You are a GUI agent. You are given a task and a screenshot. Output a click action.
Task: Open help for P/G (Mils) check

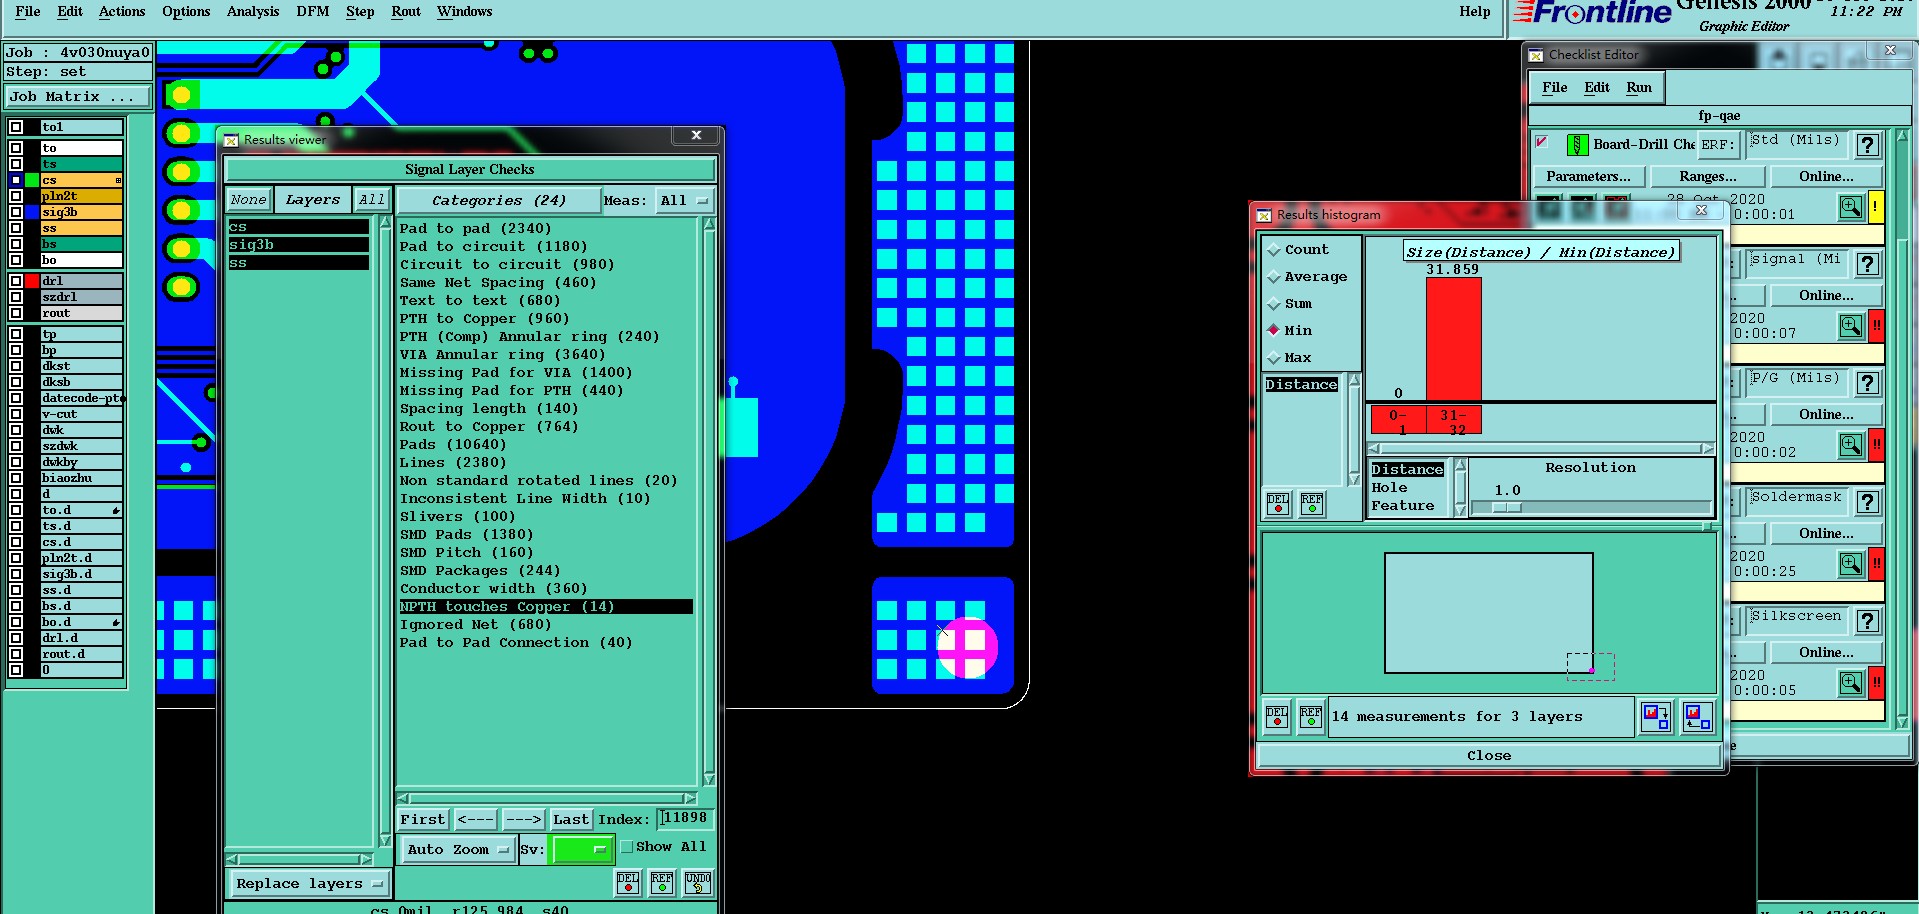click(1867, 383)
